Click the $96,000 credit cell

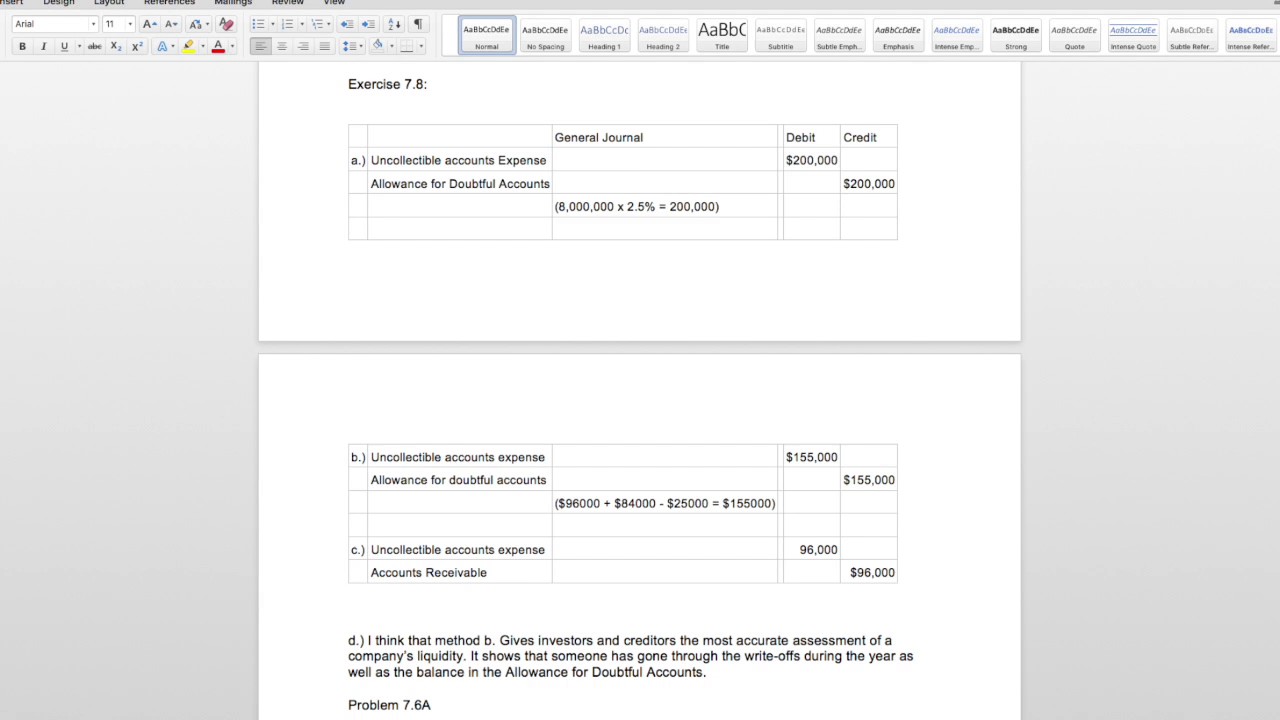869,572
